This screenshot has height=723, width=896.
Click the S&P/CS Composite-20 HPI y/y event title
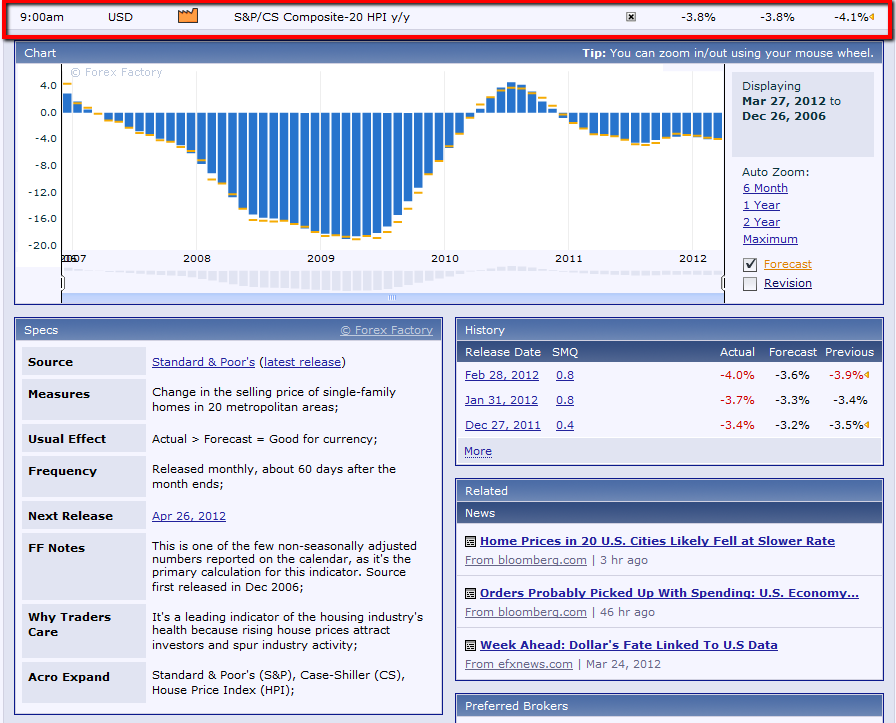(322, 17)
